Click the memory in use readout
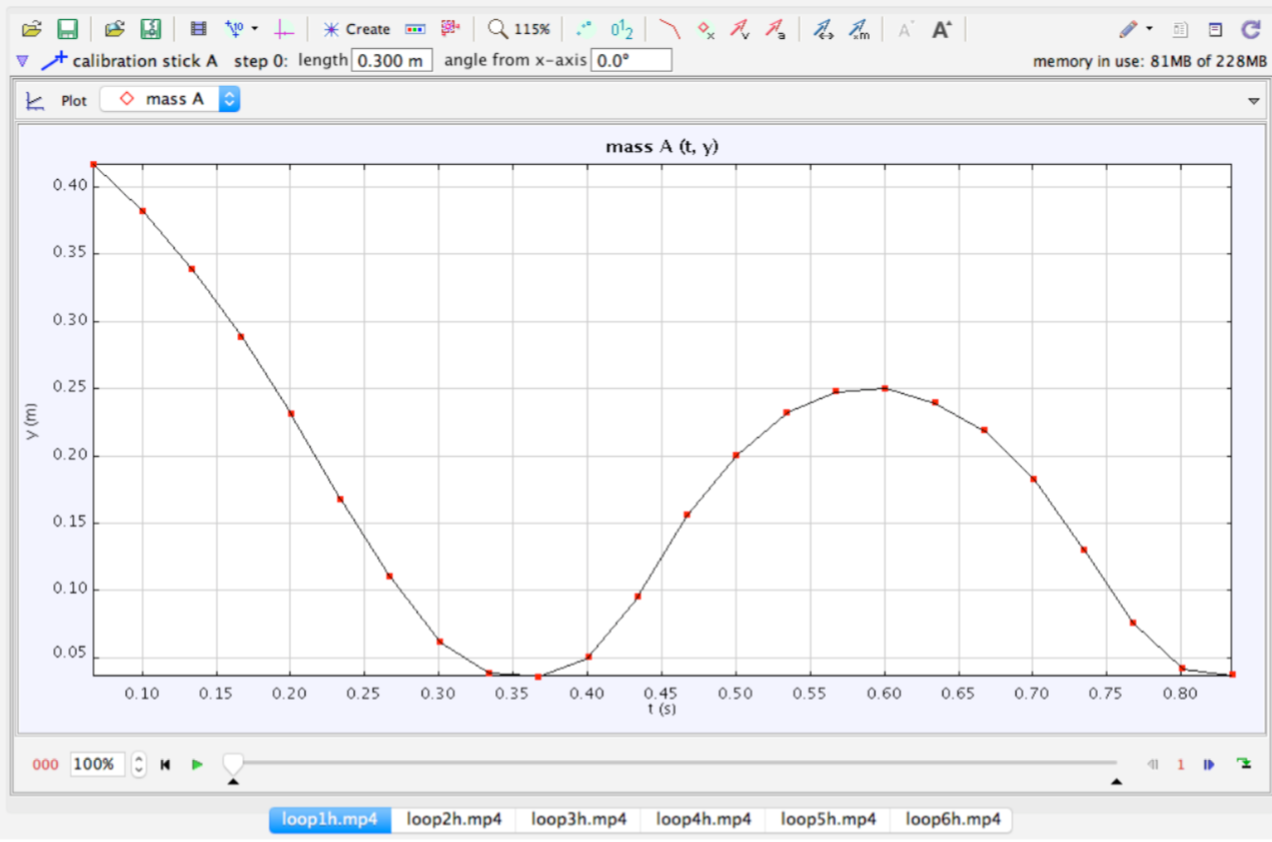1272x842 pixels. point(1149,62)
